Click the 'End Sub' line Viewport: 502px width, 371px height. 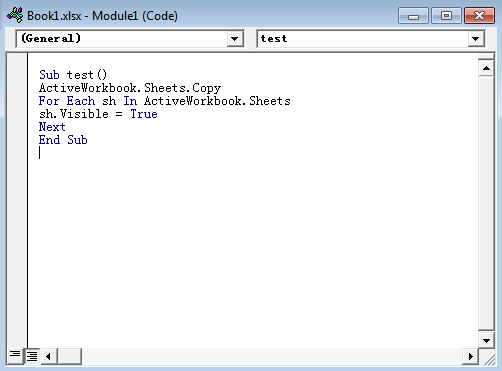tap(63, 140)
